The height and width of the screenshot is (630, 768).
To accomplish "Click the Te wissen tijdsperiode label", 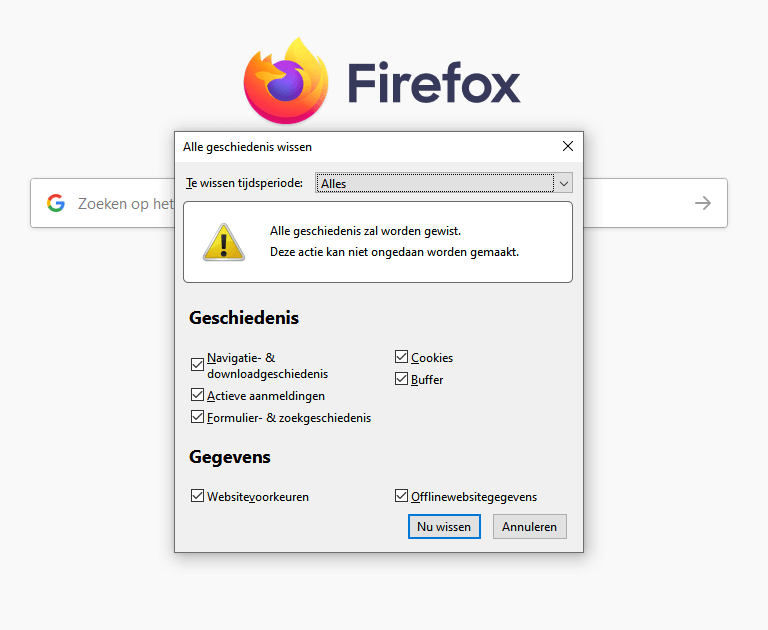I will (x=244, y=183).
